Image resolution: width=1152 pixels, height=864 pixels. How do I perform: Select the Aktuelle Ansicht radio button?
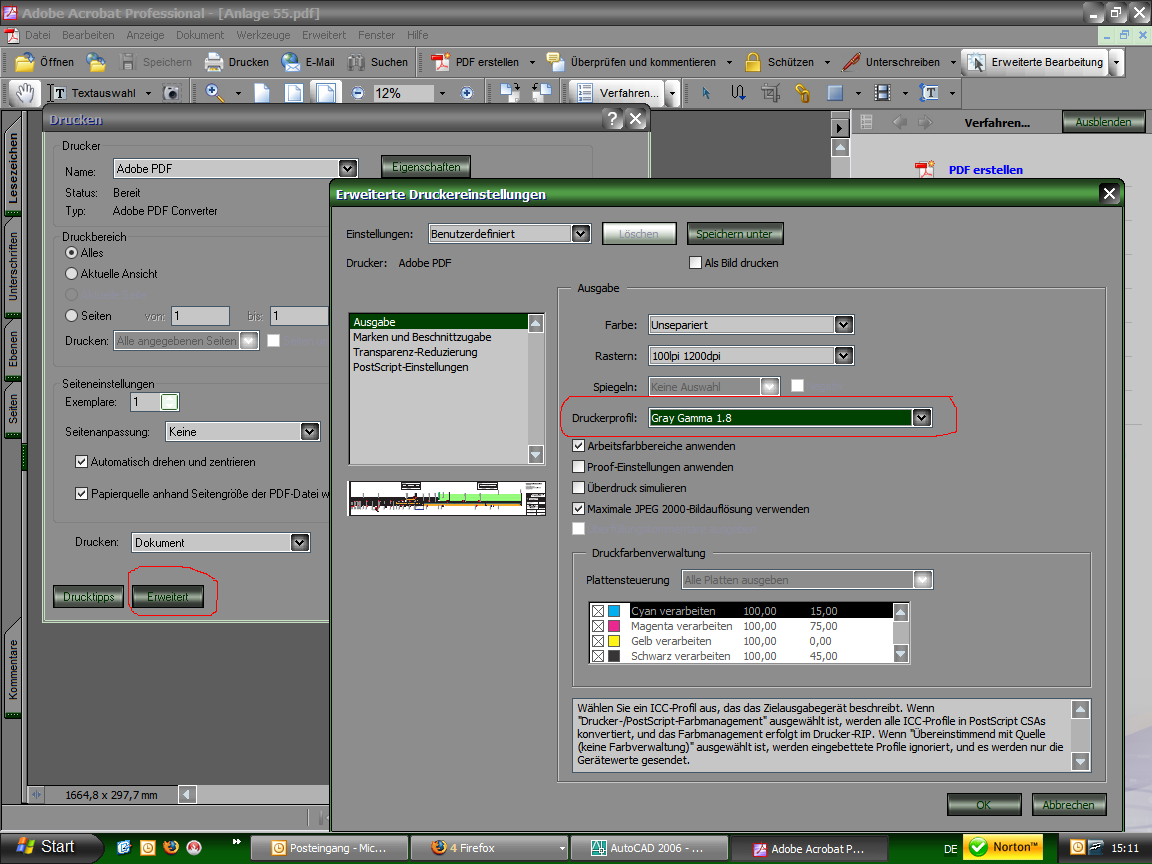(71, 274)
